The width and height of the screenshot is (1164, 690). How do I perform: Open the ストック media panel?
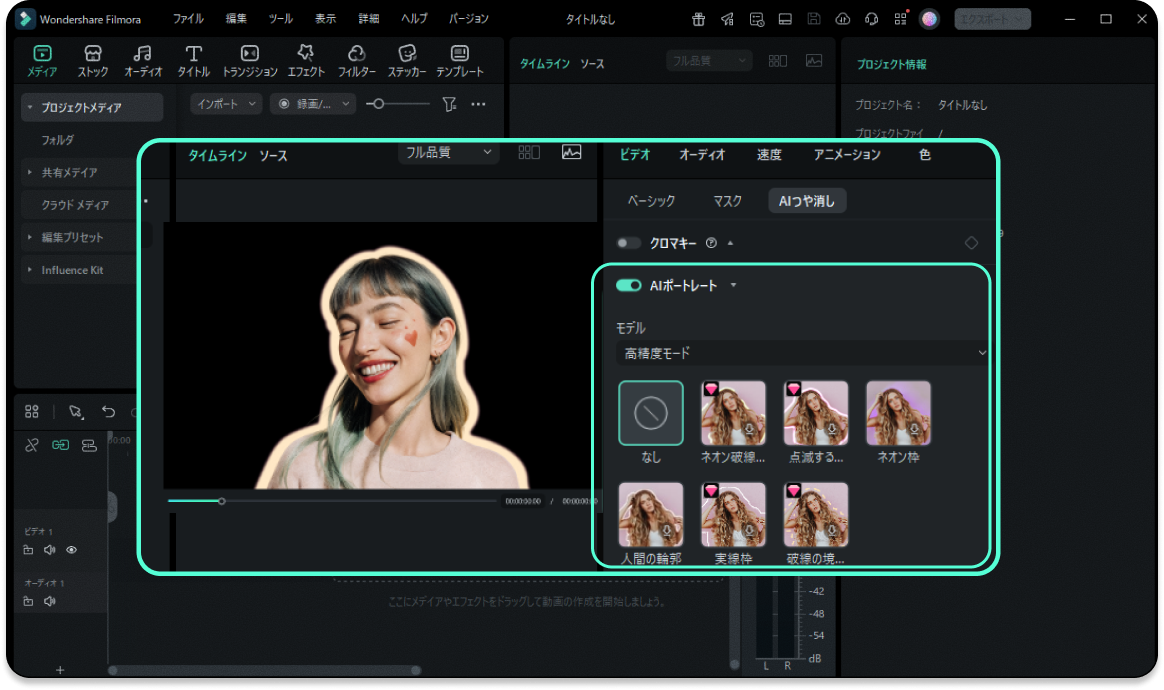[92, 60]
